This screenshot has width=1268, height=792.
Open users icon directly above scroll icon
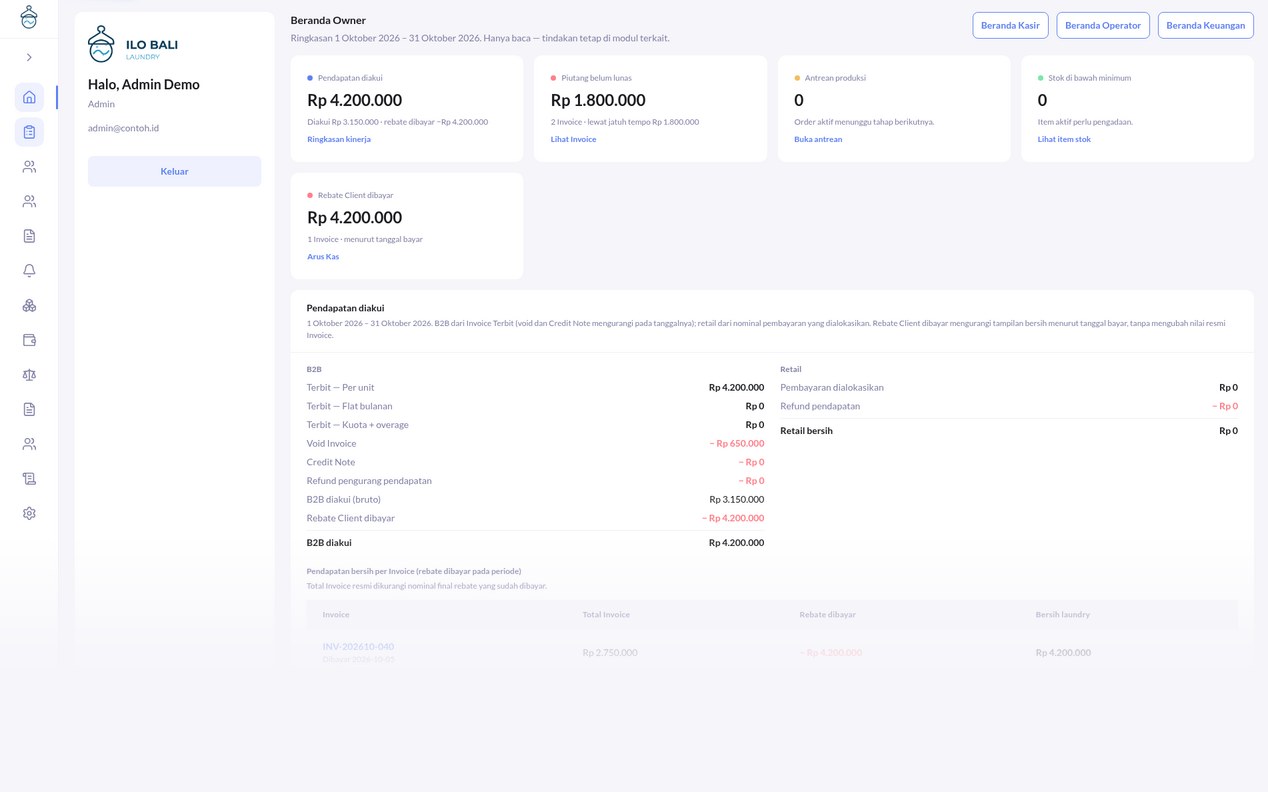click(29, 444)
